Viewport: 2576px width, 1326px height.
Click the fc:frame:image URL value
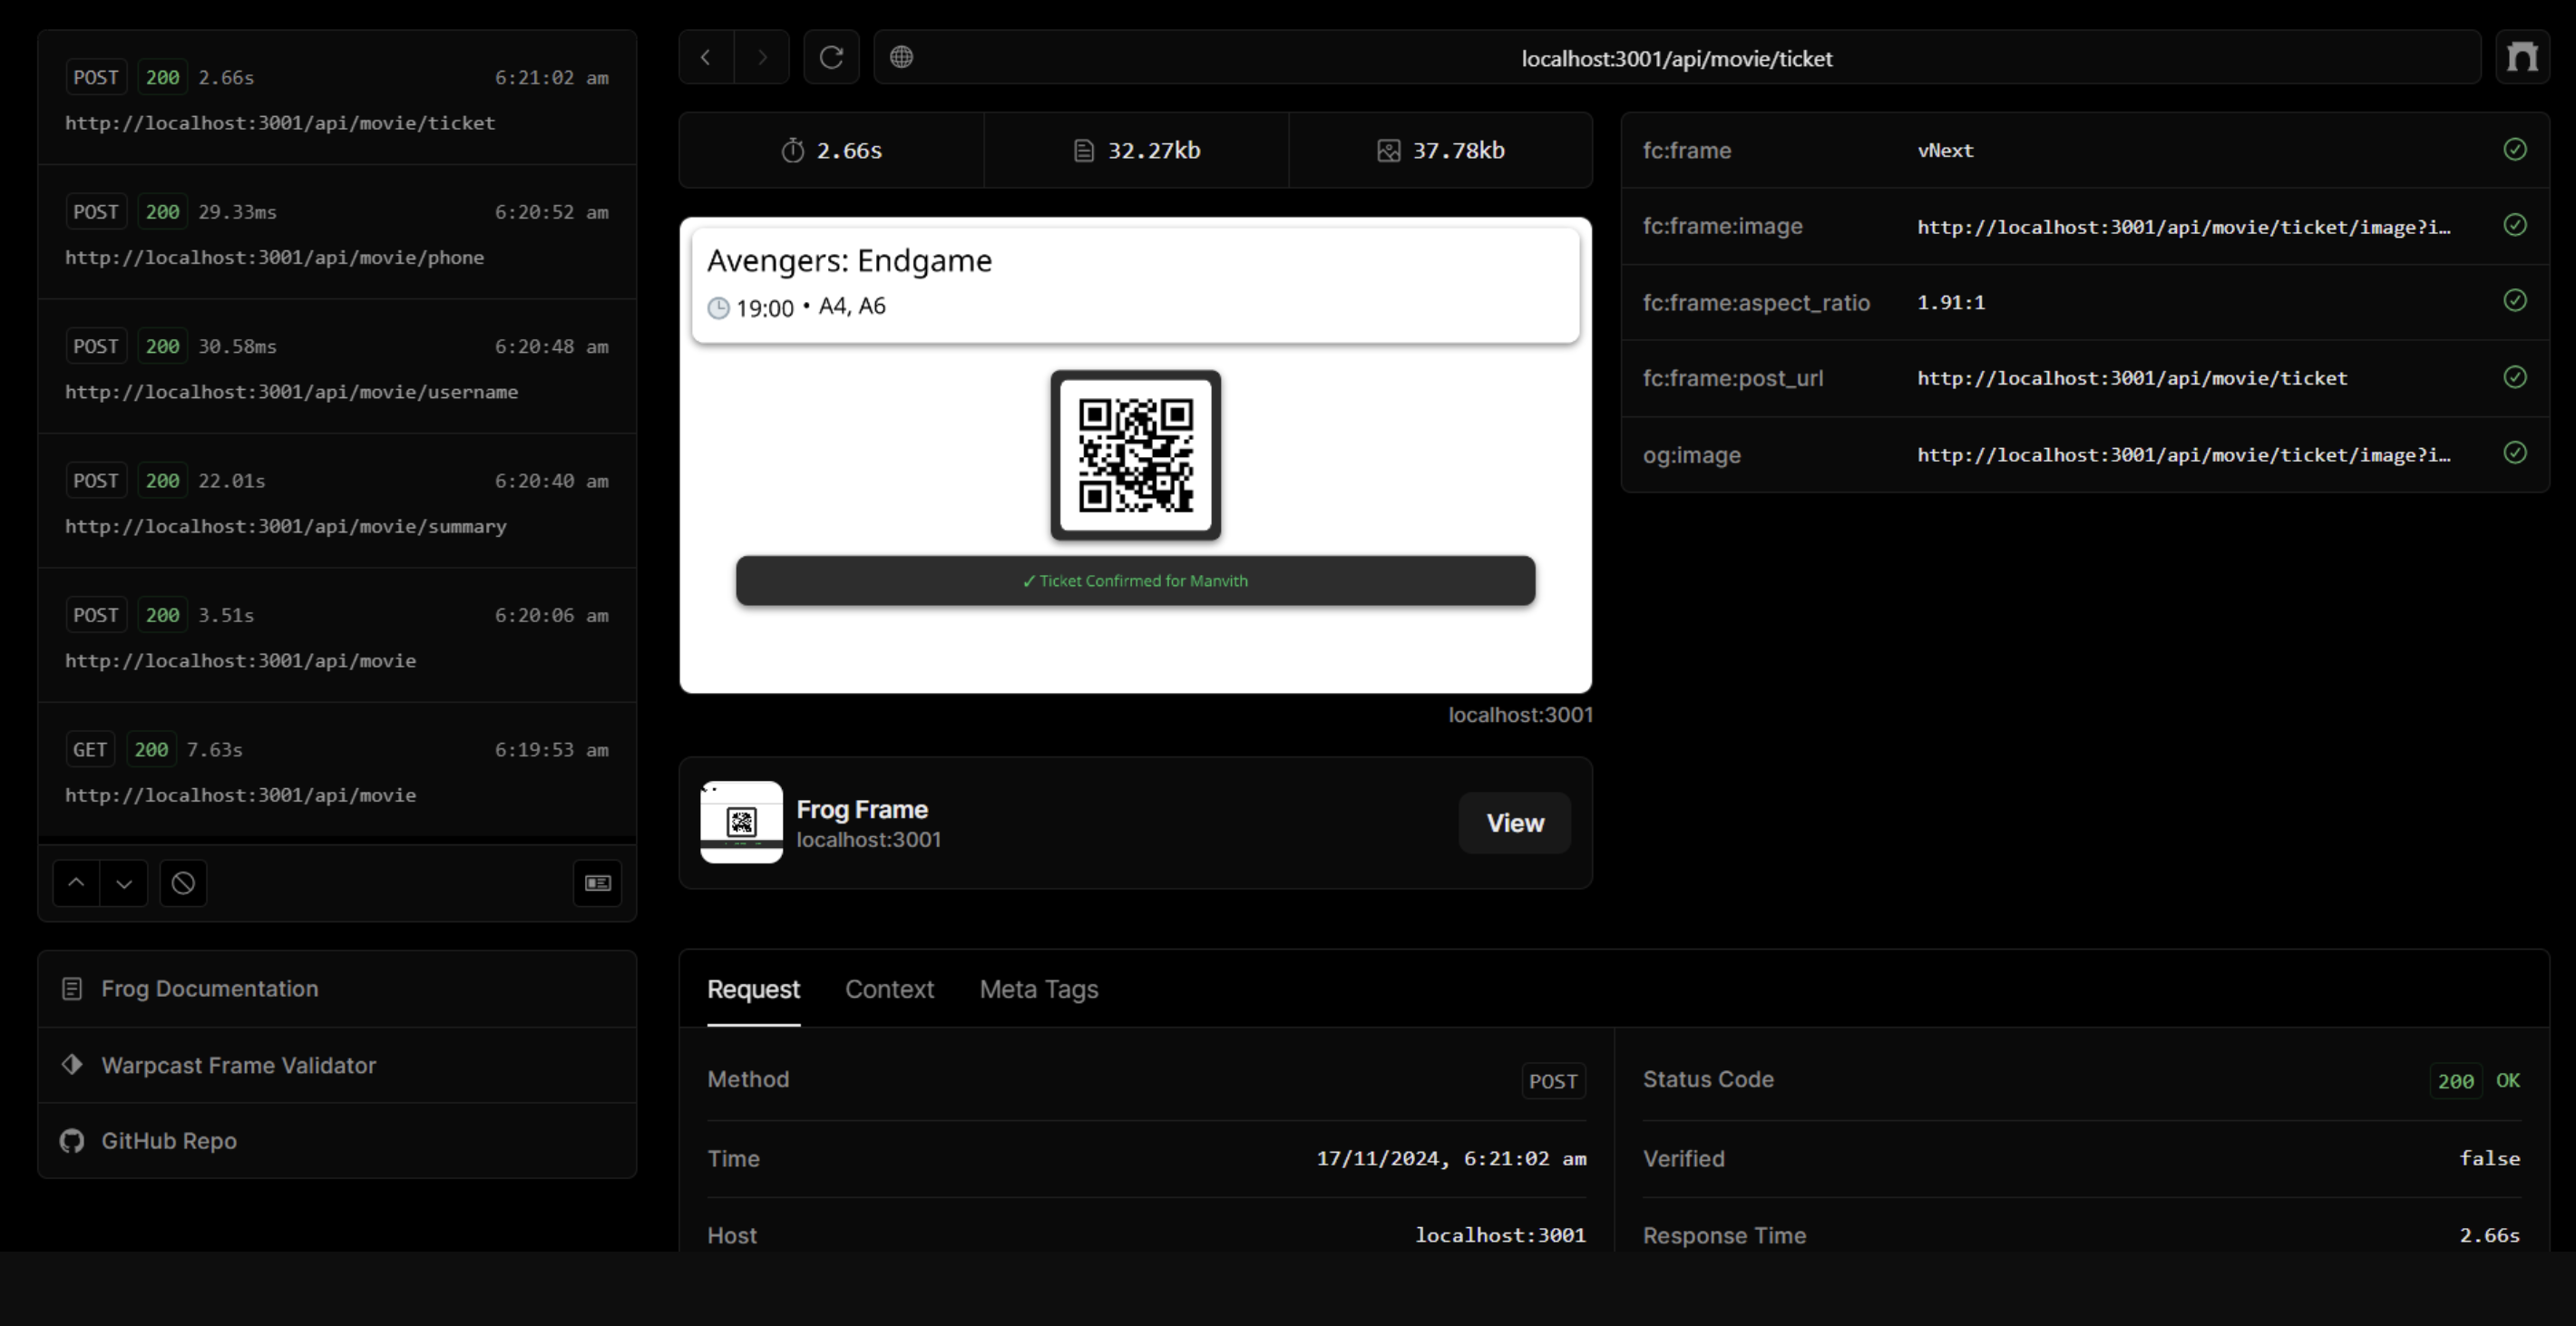2184,227
